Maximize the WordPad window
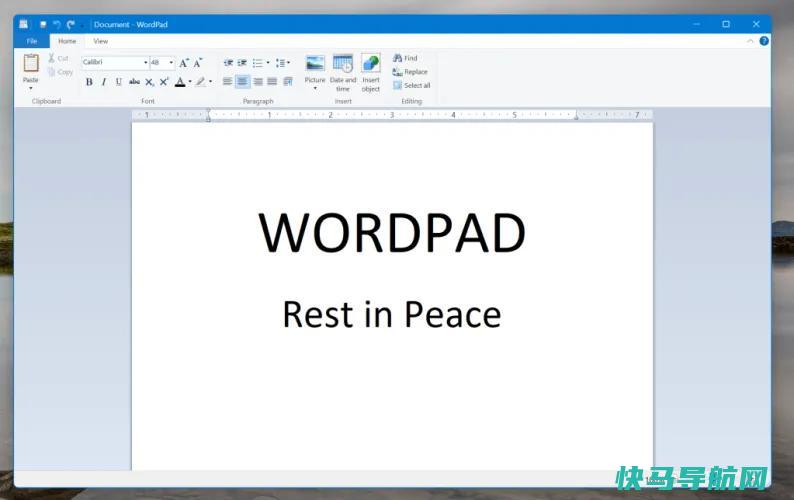The width and height of the screenshot is (794, 500). coord(726,24)
